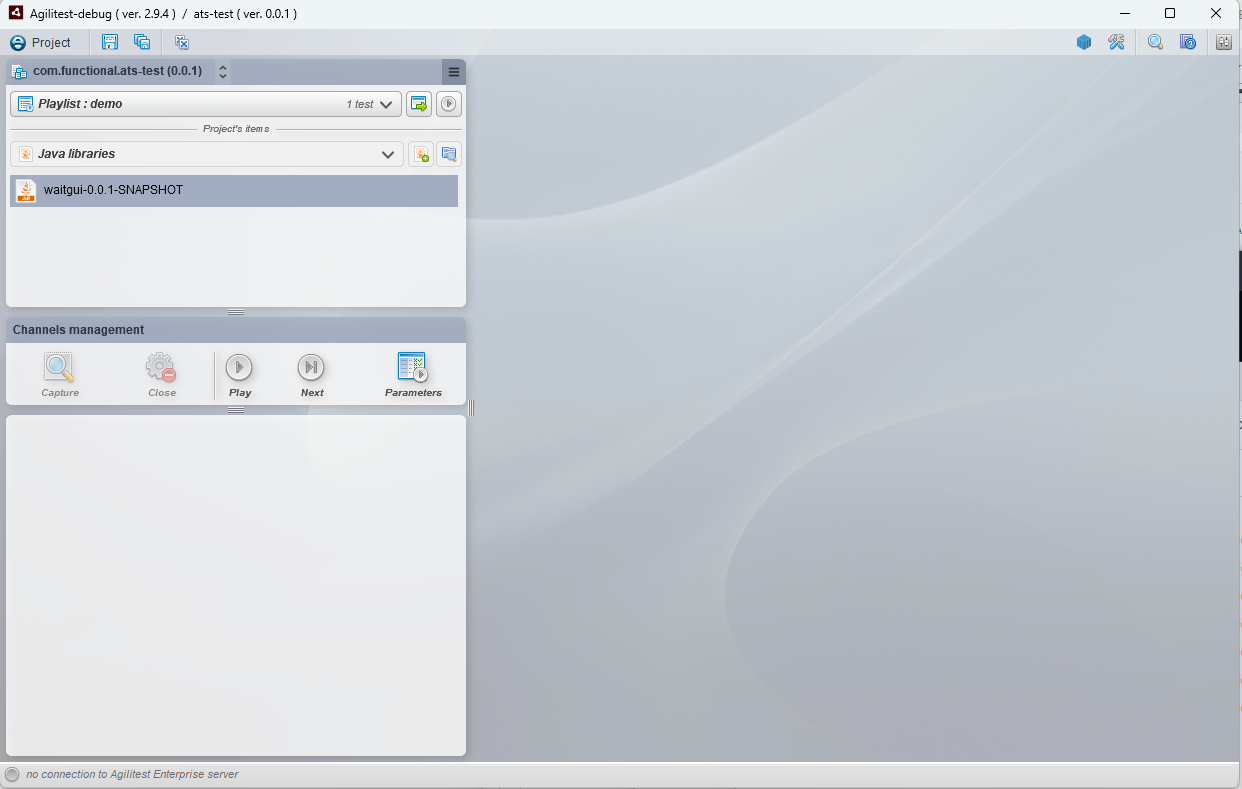Open the wrench and screwdriver tools icon
Viewport: 1242px width, 789px height.
pyautogui.click(x=1116, y=42)
